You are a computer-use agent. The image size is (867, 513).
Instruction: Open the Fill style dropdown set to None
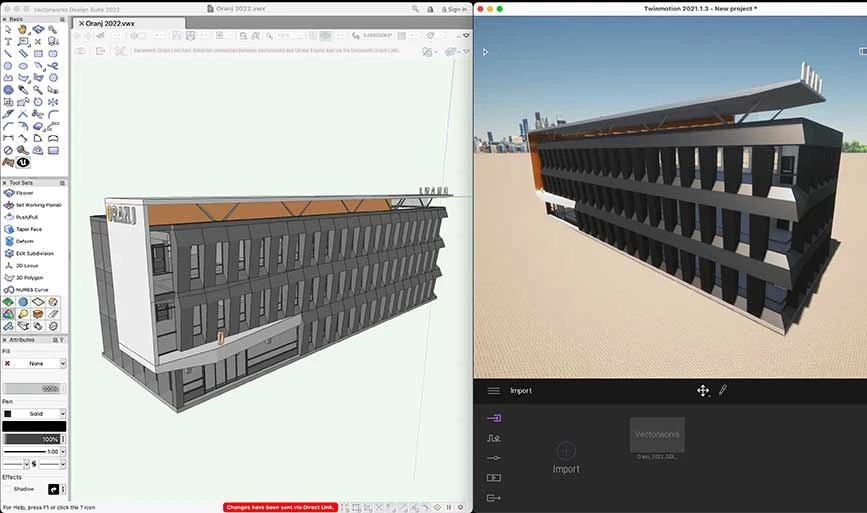coord(35,363)
